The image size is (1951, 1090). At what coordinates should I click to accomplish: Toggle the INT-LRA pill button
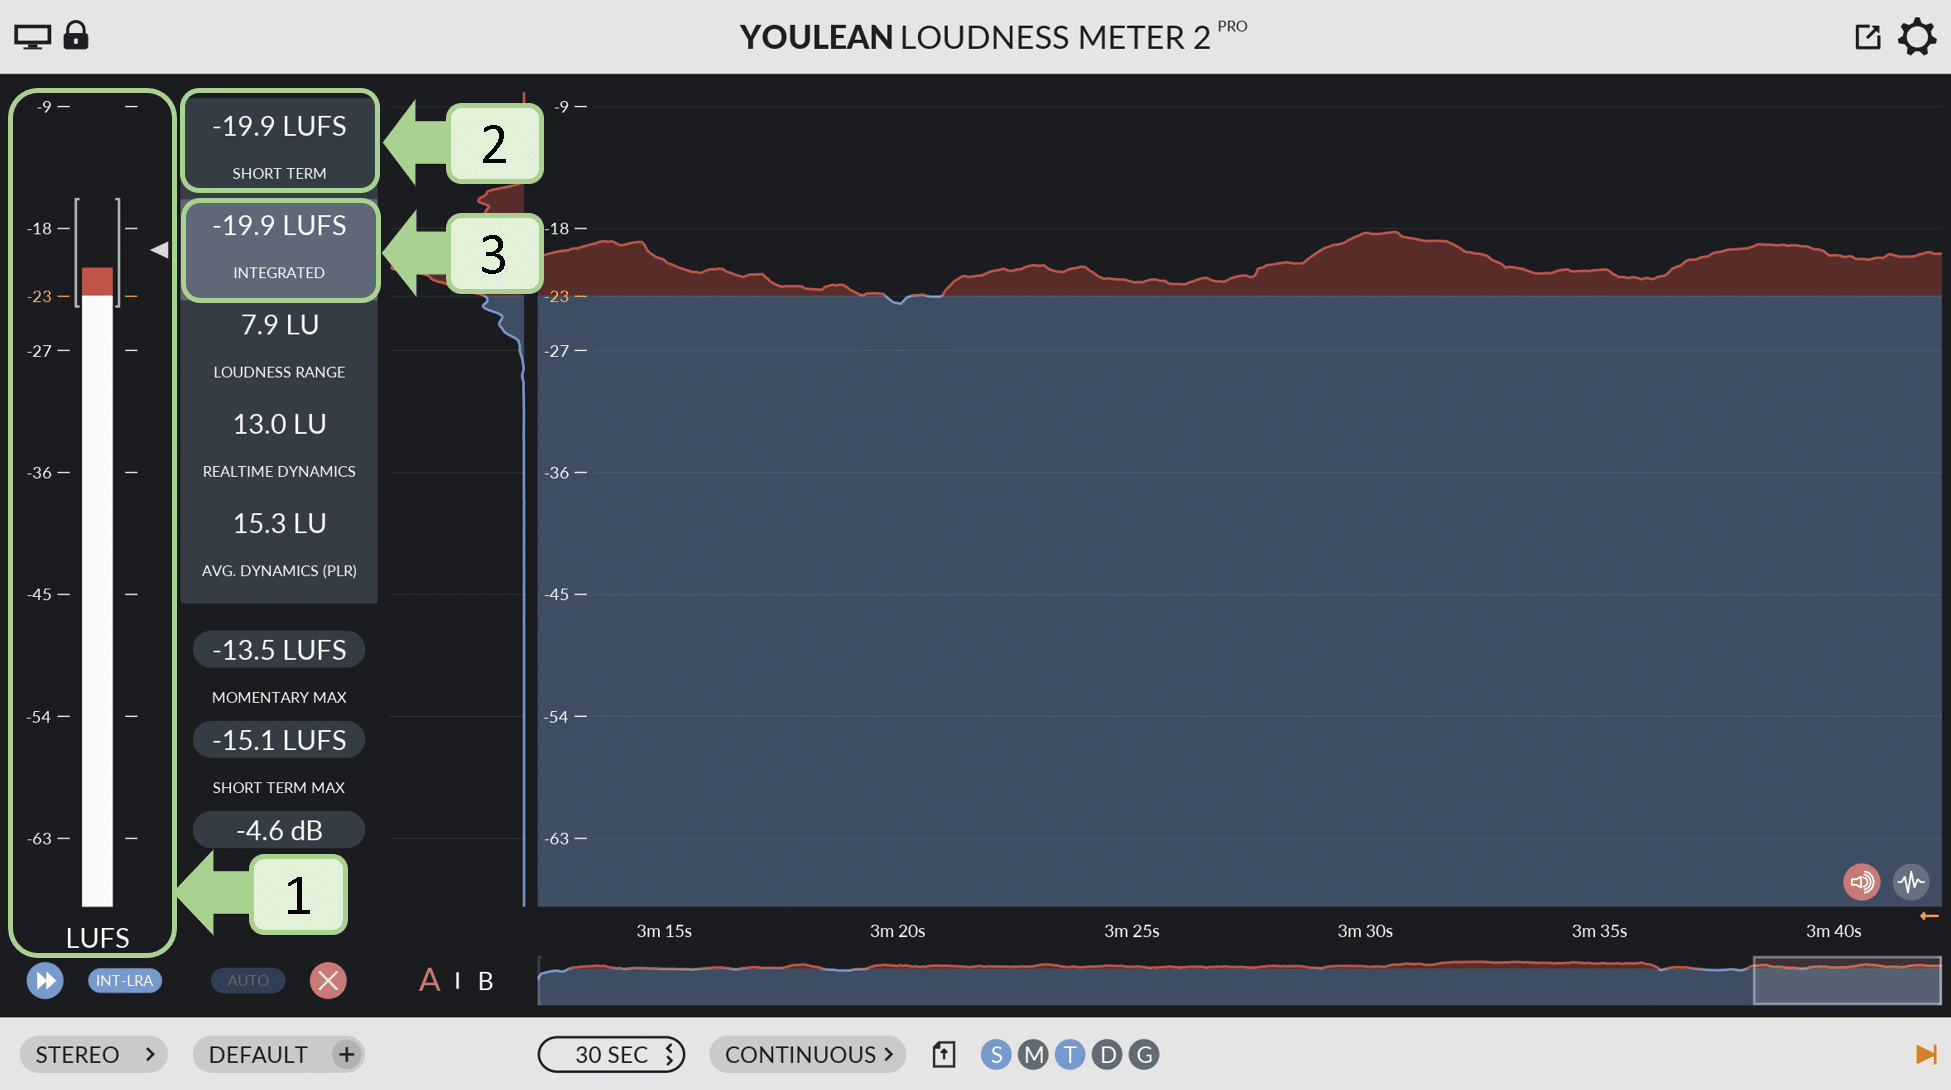125,980
